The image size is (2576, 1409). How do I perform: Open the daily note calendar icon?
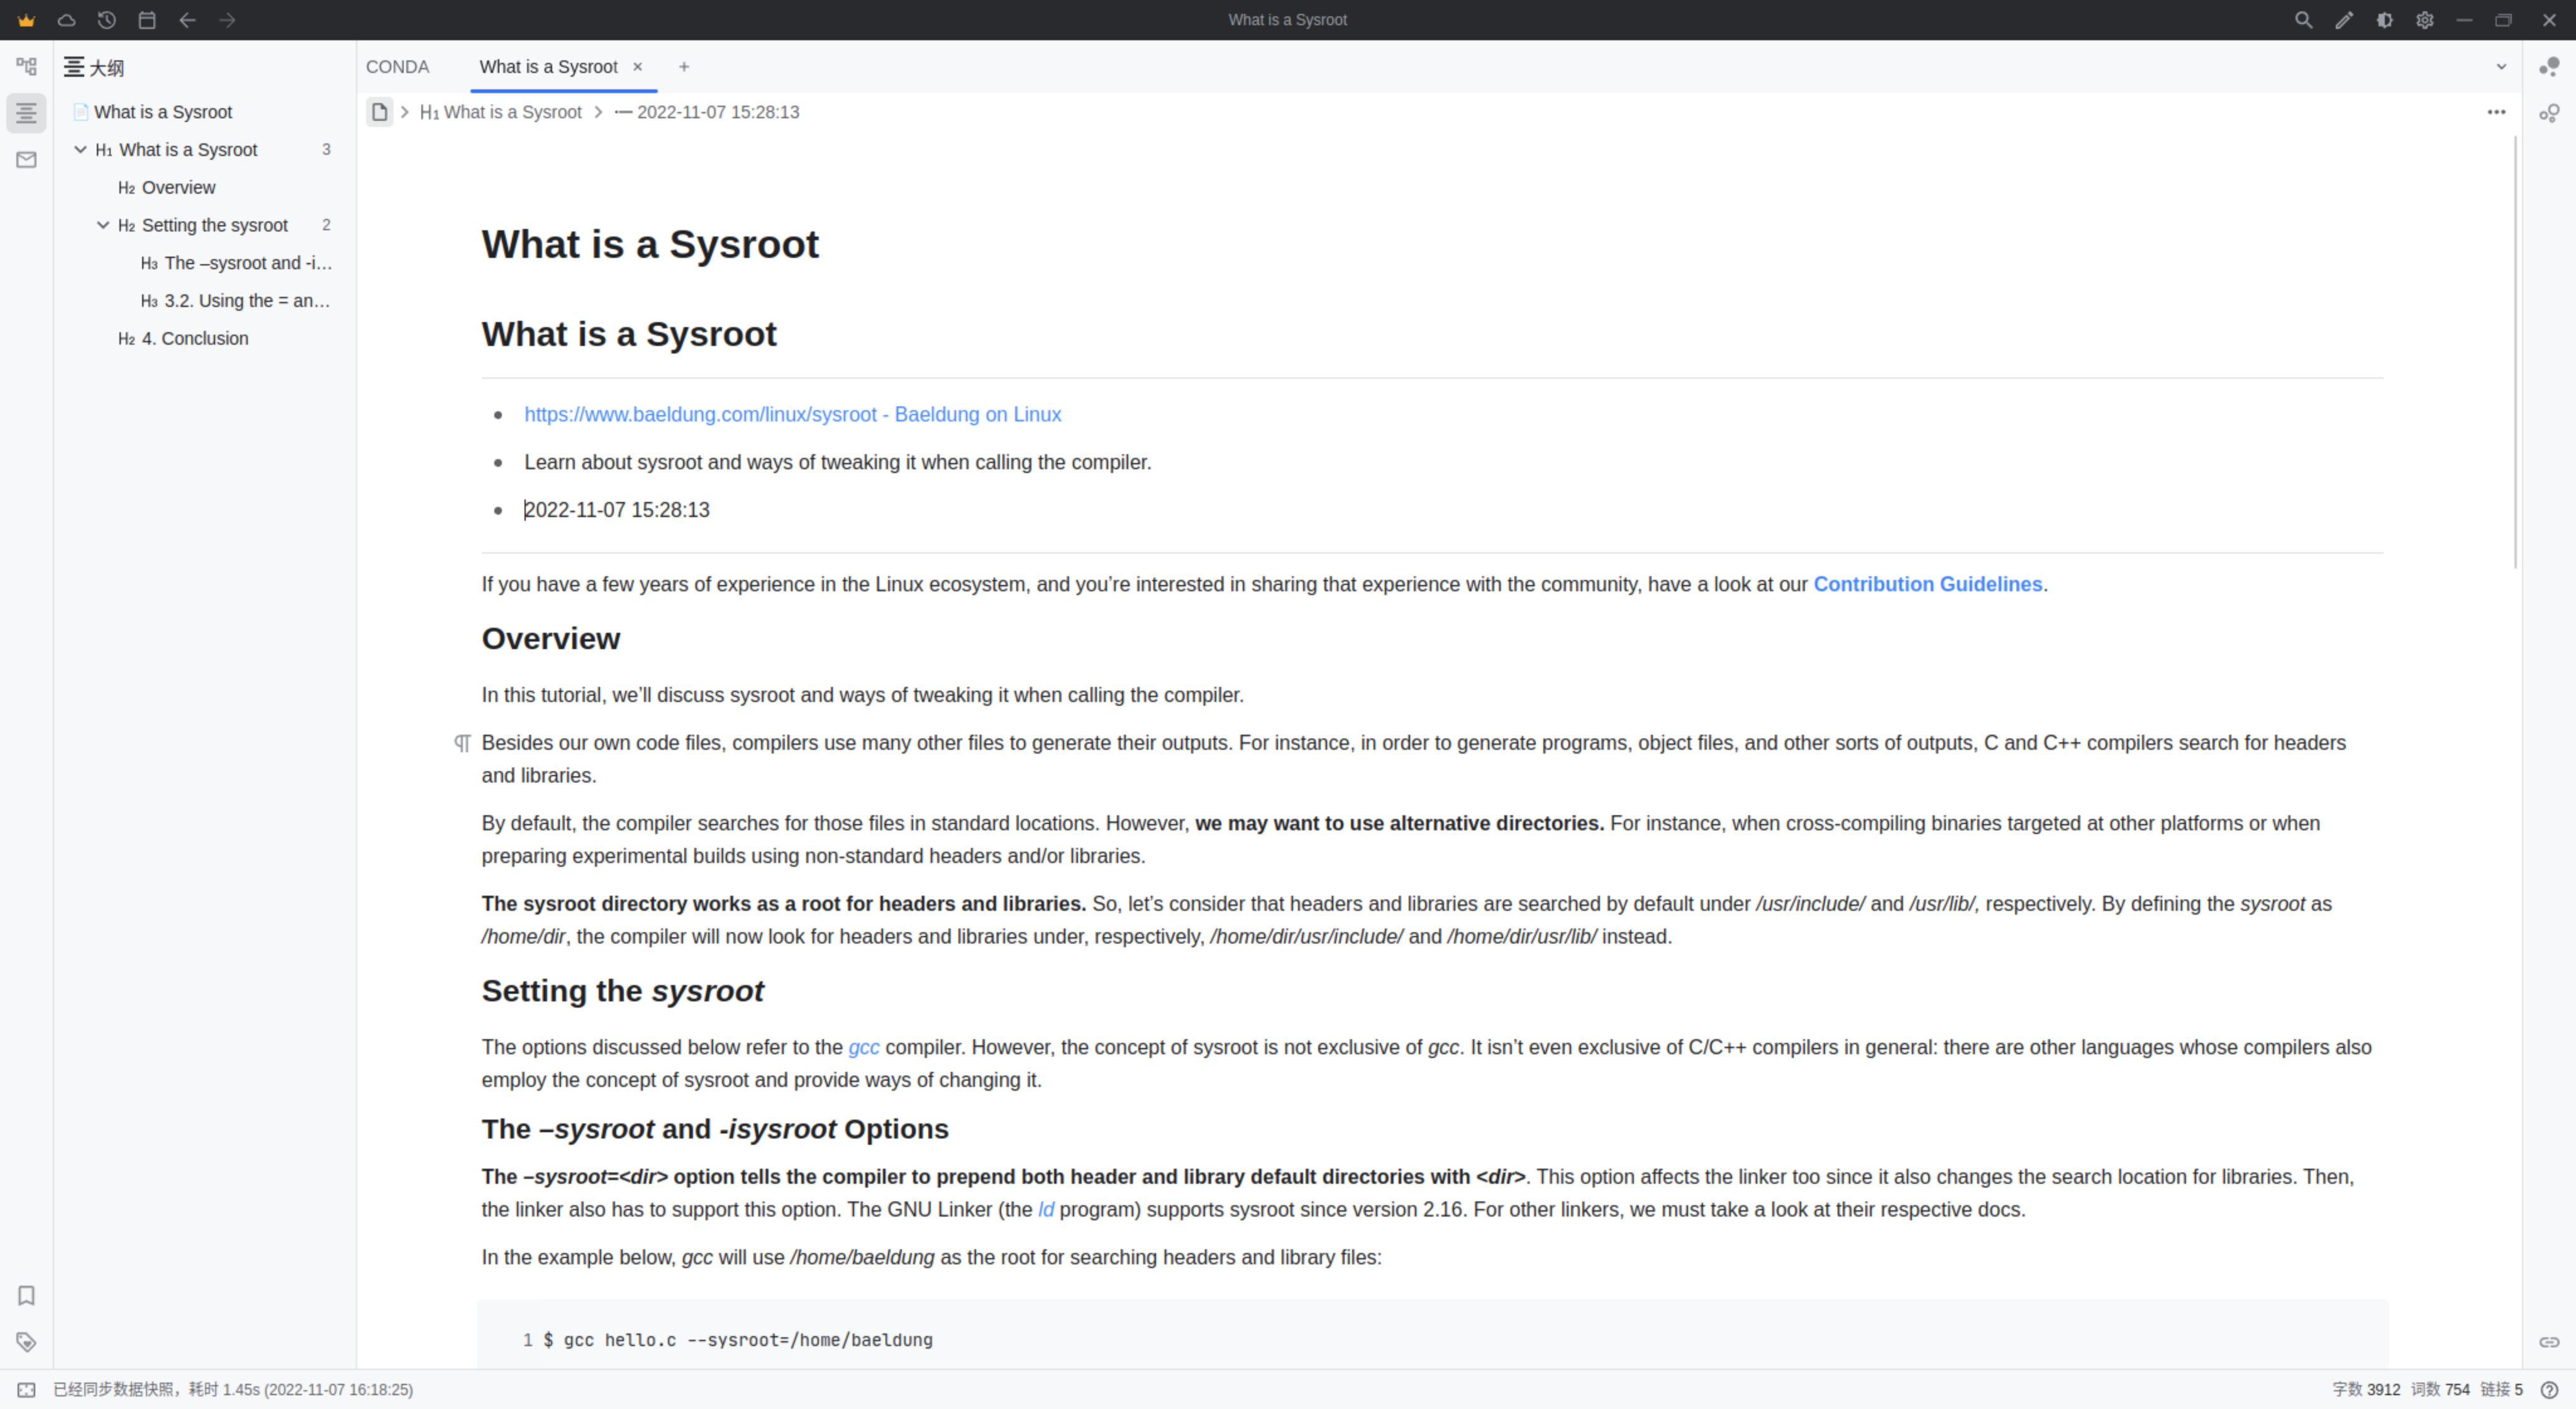[147, 20]
